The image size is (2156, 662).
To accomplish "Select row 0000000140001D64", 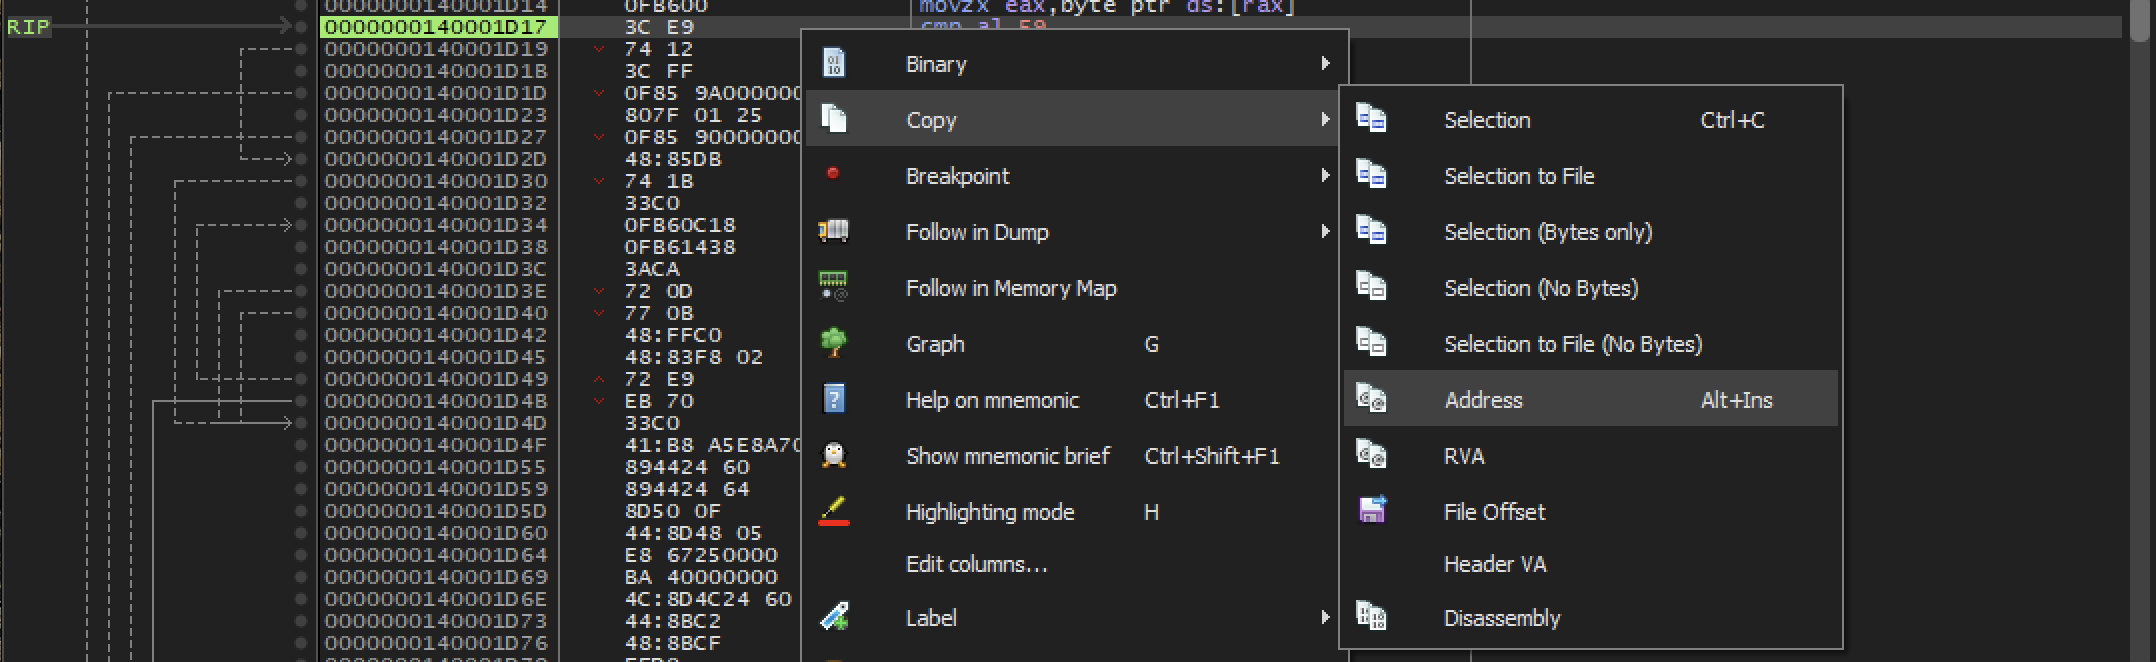I will pyautogui.click(x=436, y=555).
